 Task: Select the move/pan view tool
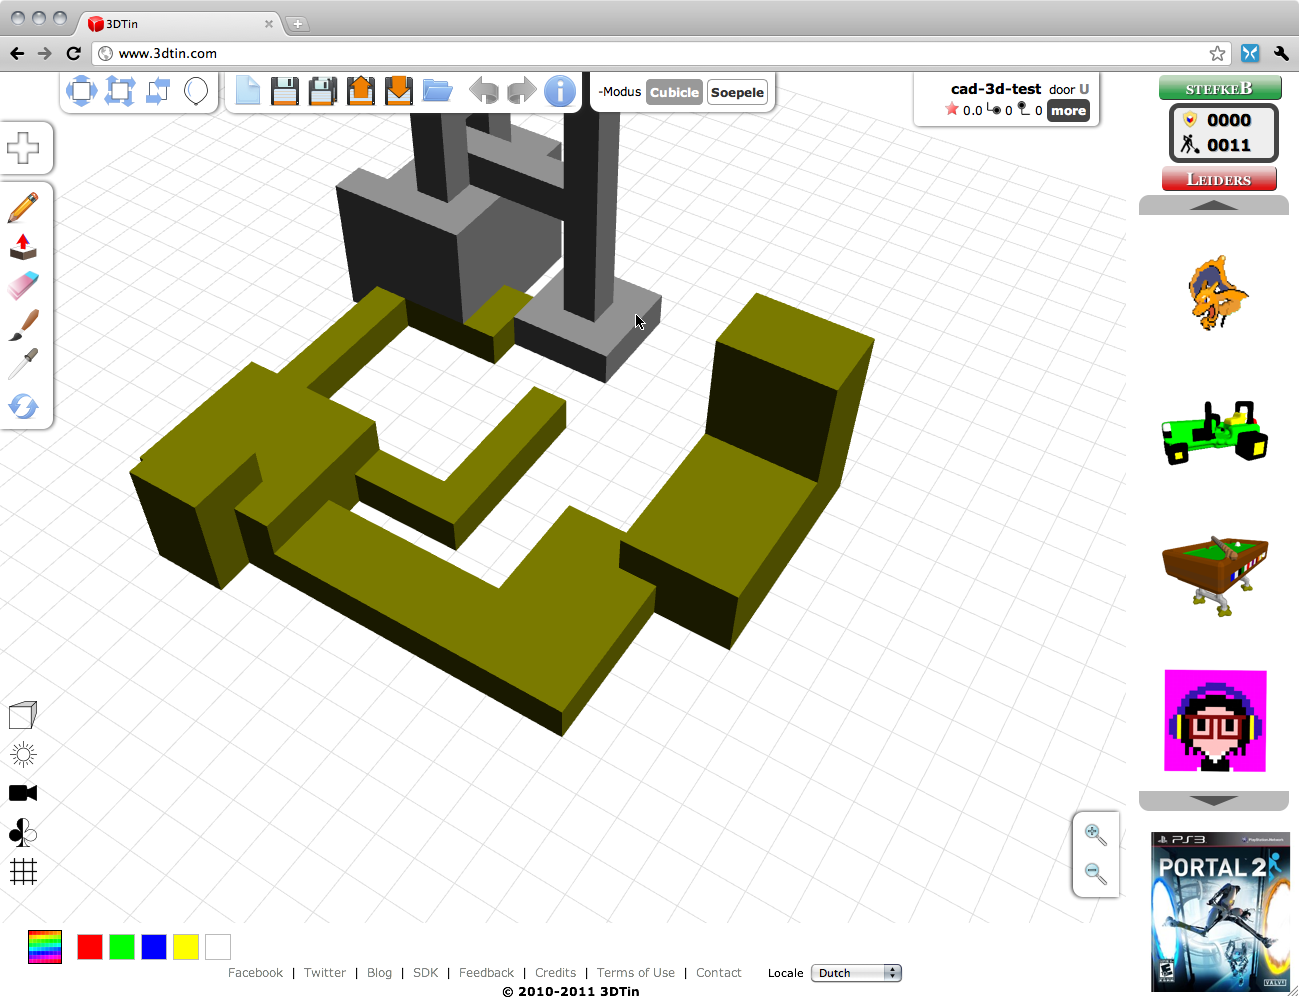point(82,91)
